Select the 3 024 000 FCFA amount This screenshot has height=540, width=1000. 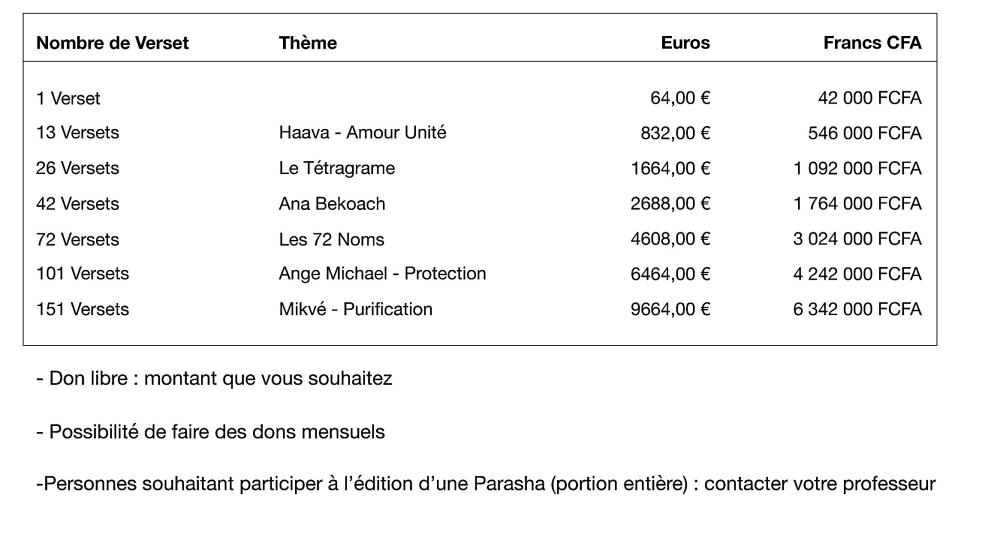point(857,239)
